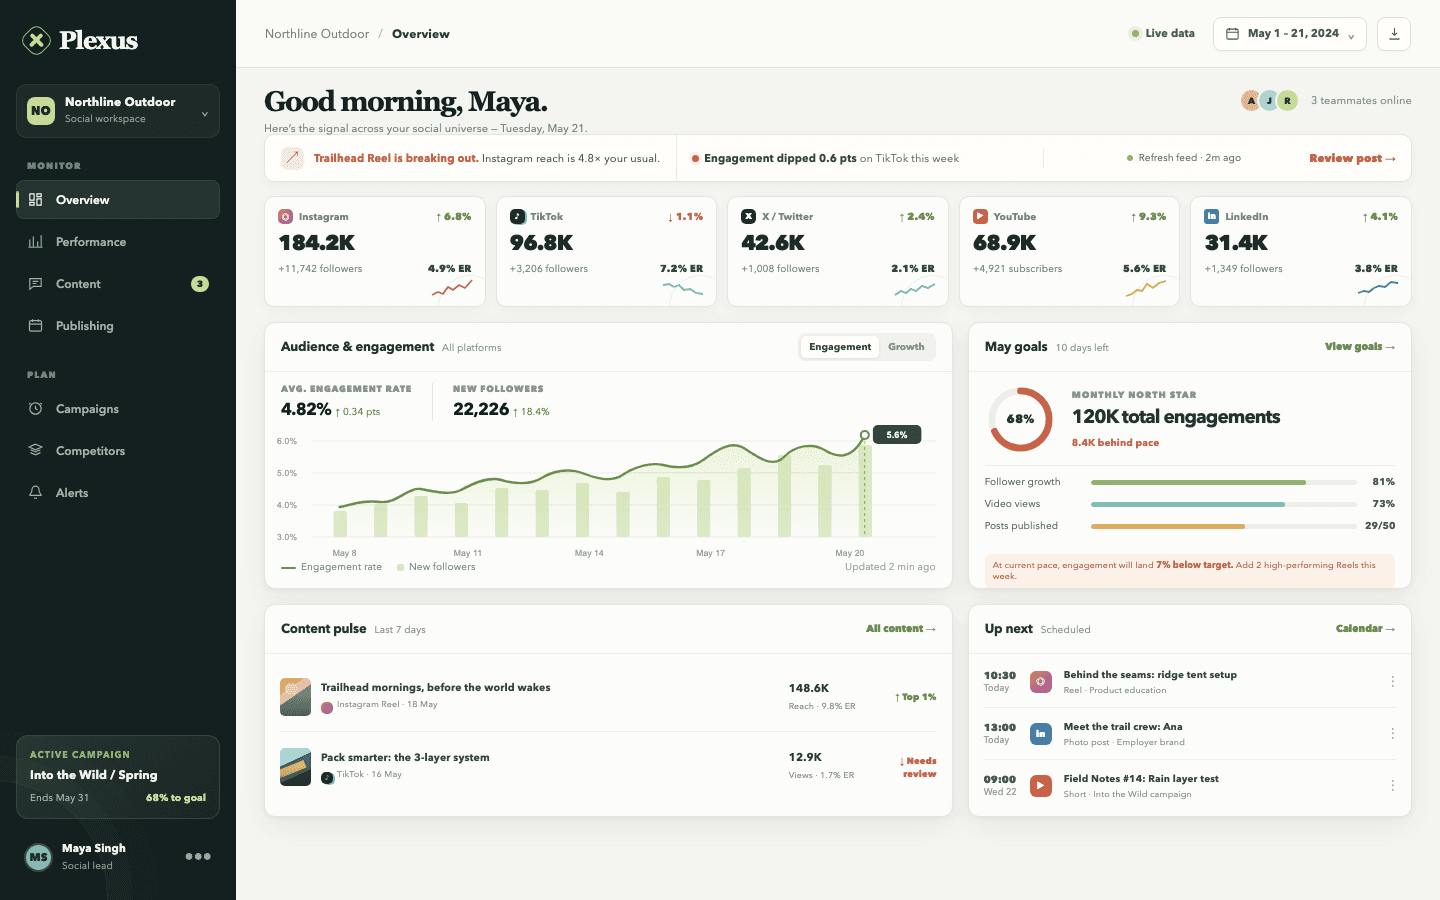The width and height of the screenshot is (1440, 900).
Task: Click the Content badge showing 3
Action: [x=200, y=284]
